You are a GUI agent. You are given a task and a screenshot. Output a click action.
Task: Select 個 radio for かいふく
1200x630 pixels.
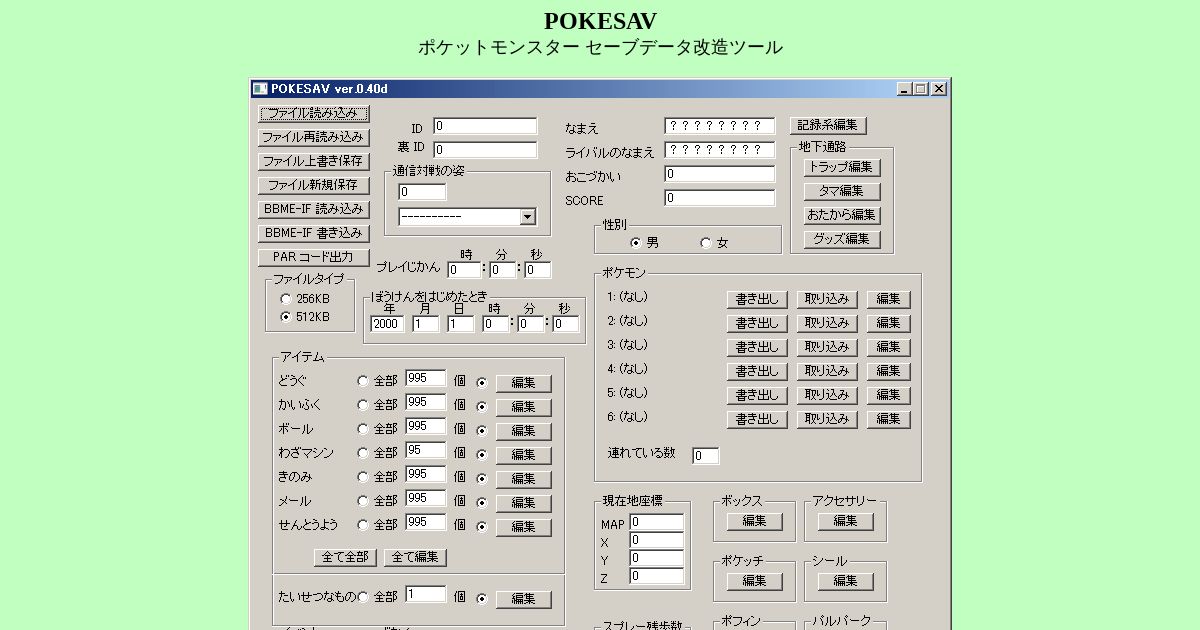point(482,406)
